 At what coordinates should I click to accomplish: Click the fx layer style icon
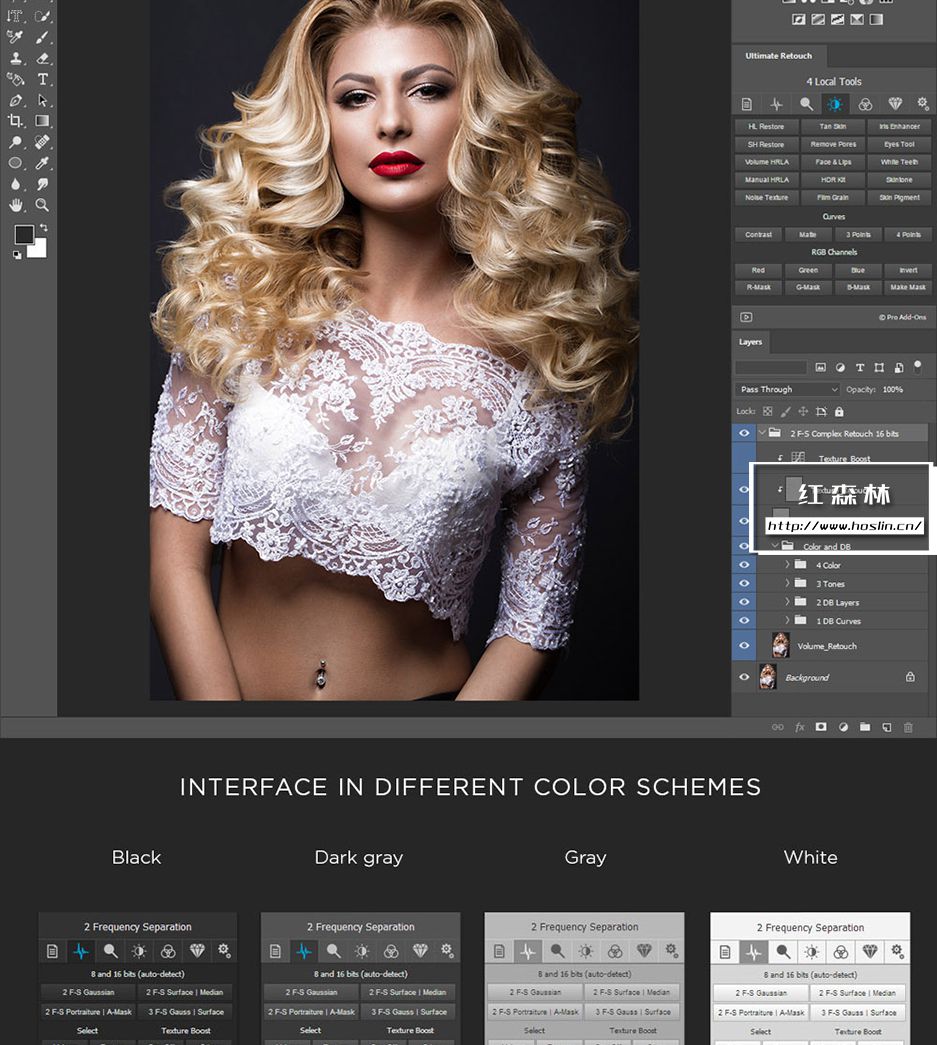(800, 727)
